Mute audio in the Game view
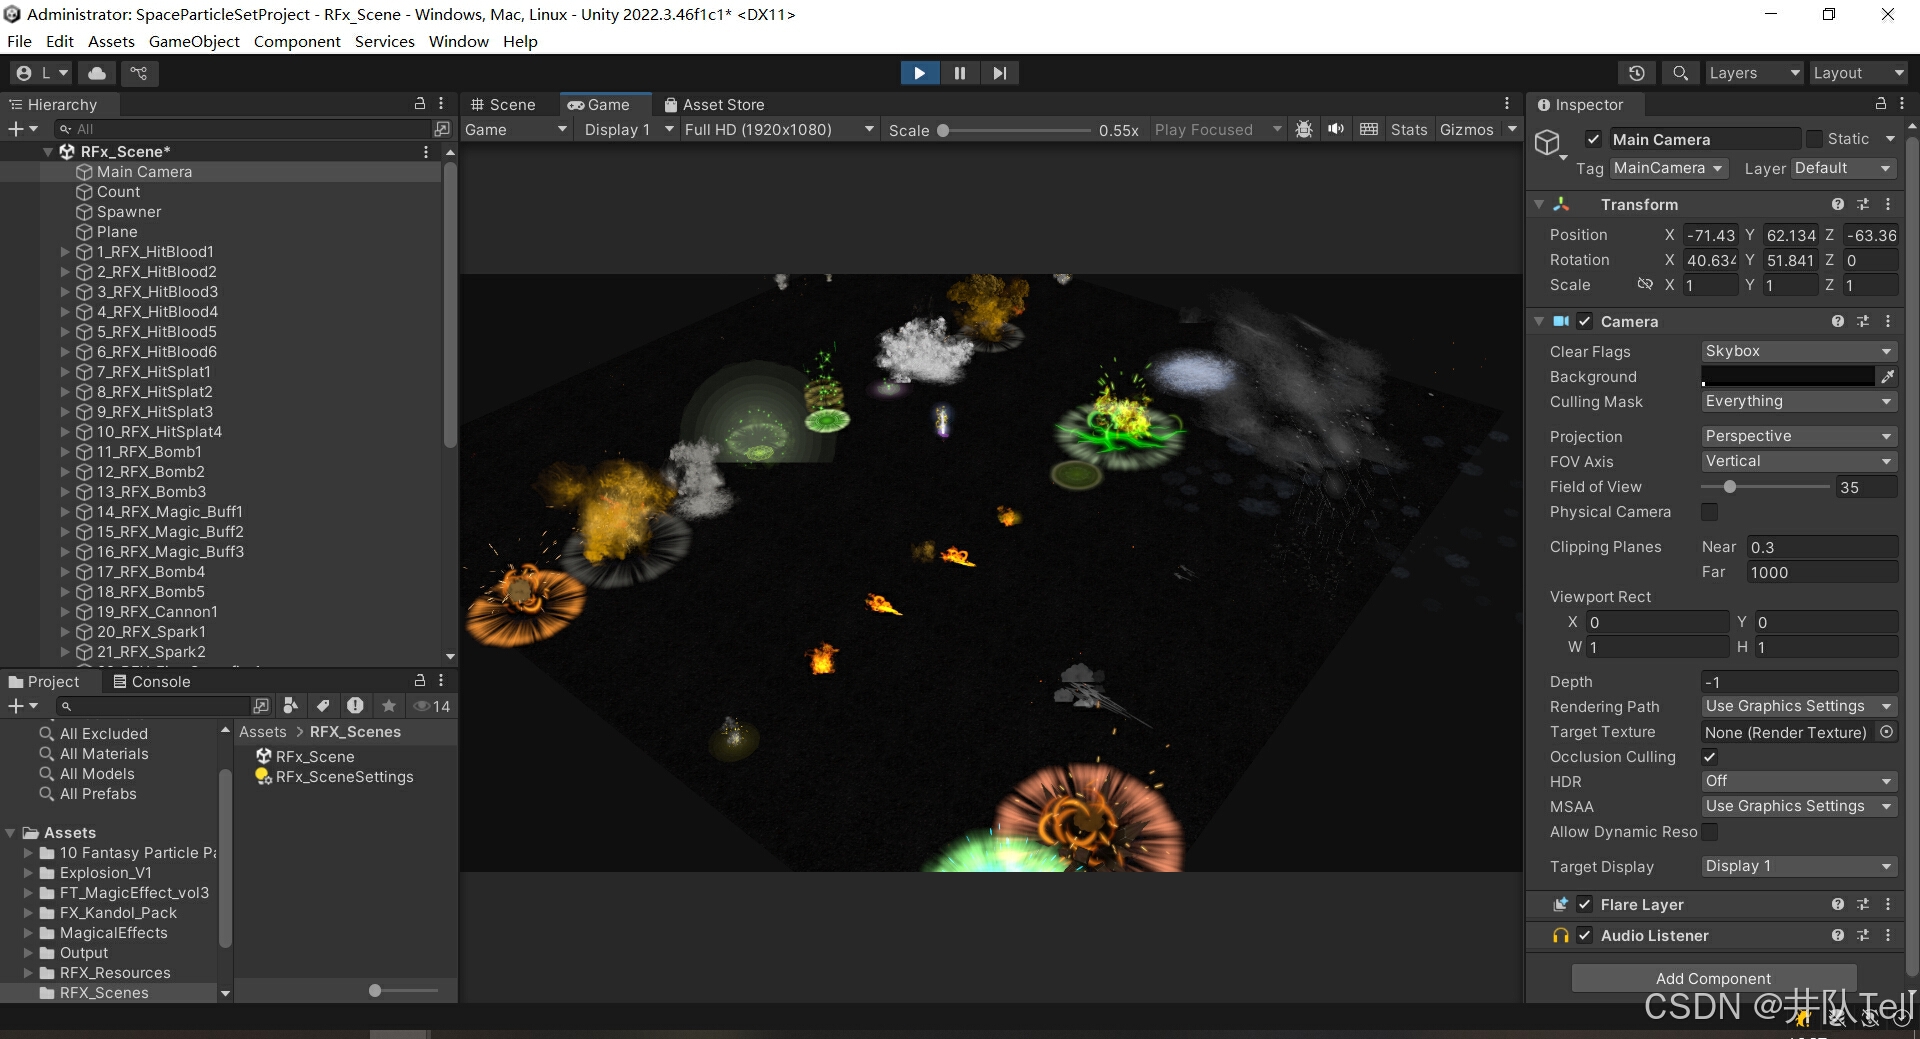Viewport: 1920px width, 1039px height. [x=1336, y=130]
